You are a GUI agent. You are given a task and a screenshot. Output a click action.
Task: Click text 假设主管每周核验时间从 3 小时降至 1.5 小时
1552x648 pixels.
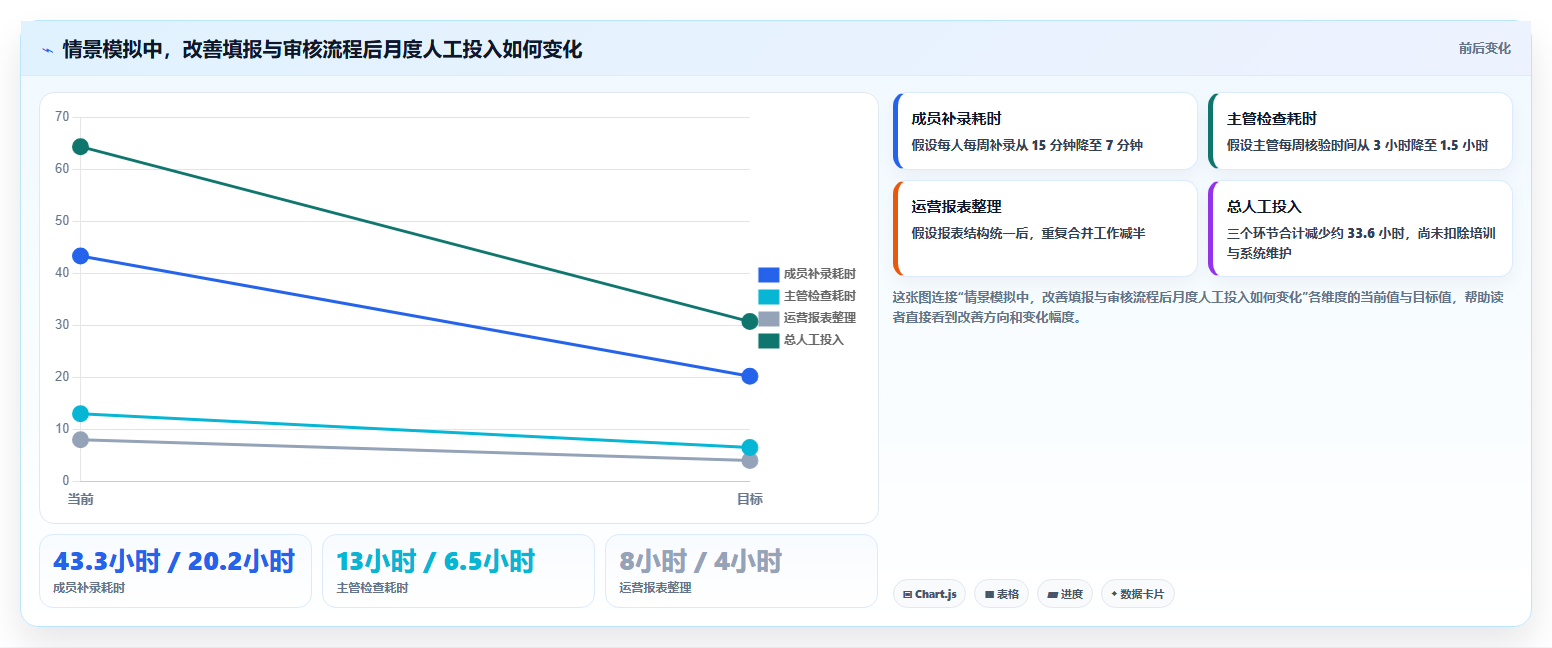coord(1357,145)
